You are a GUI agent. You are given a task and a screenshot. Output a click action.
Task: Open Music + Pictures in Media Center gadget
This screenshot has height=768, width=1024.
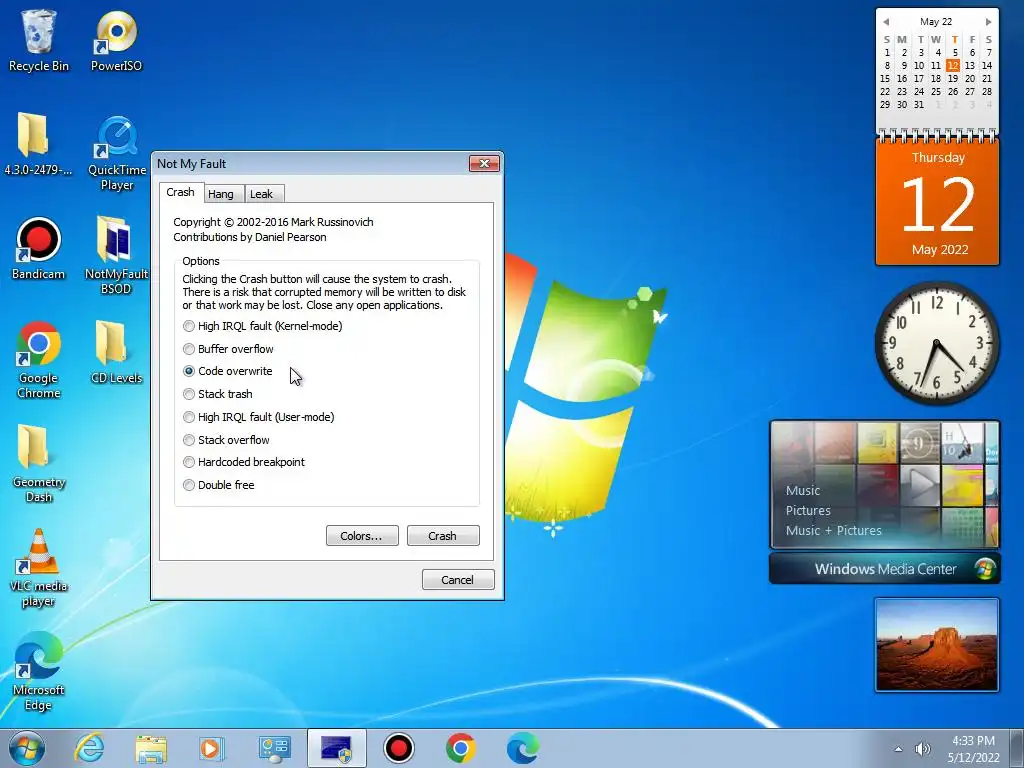833,530
